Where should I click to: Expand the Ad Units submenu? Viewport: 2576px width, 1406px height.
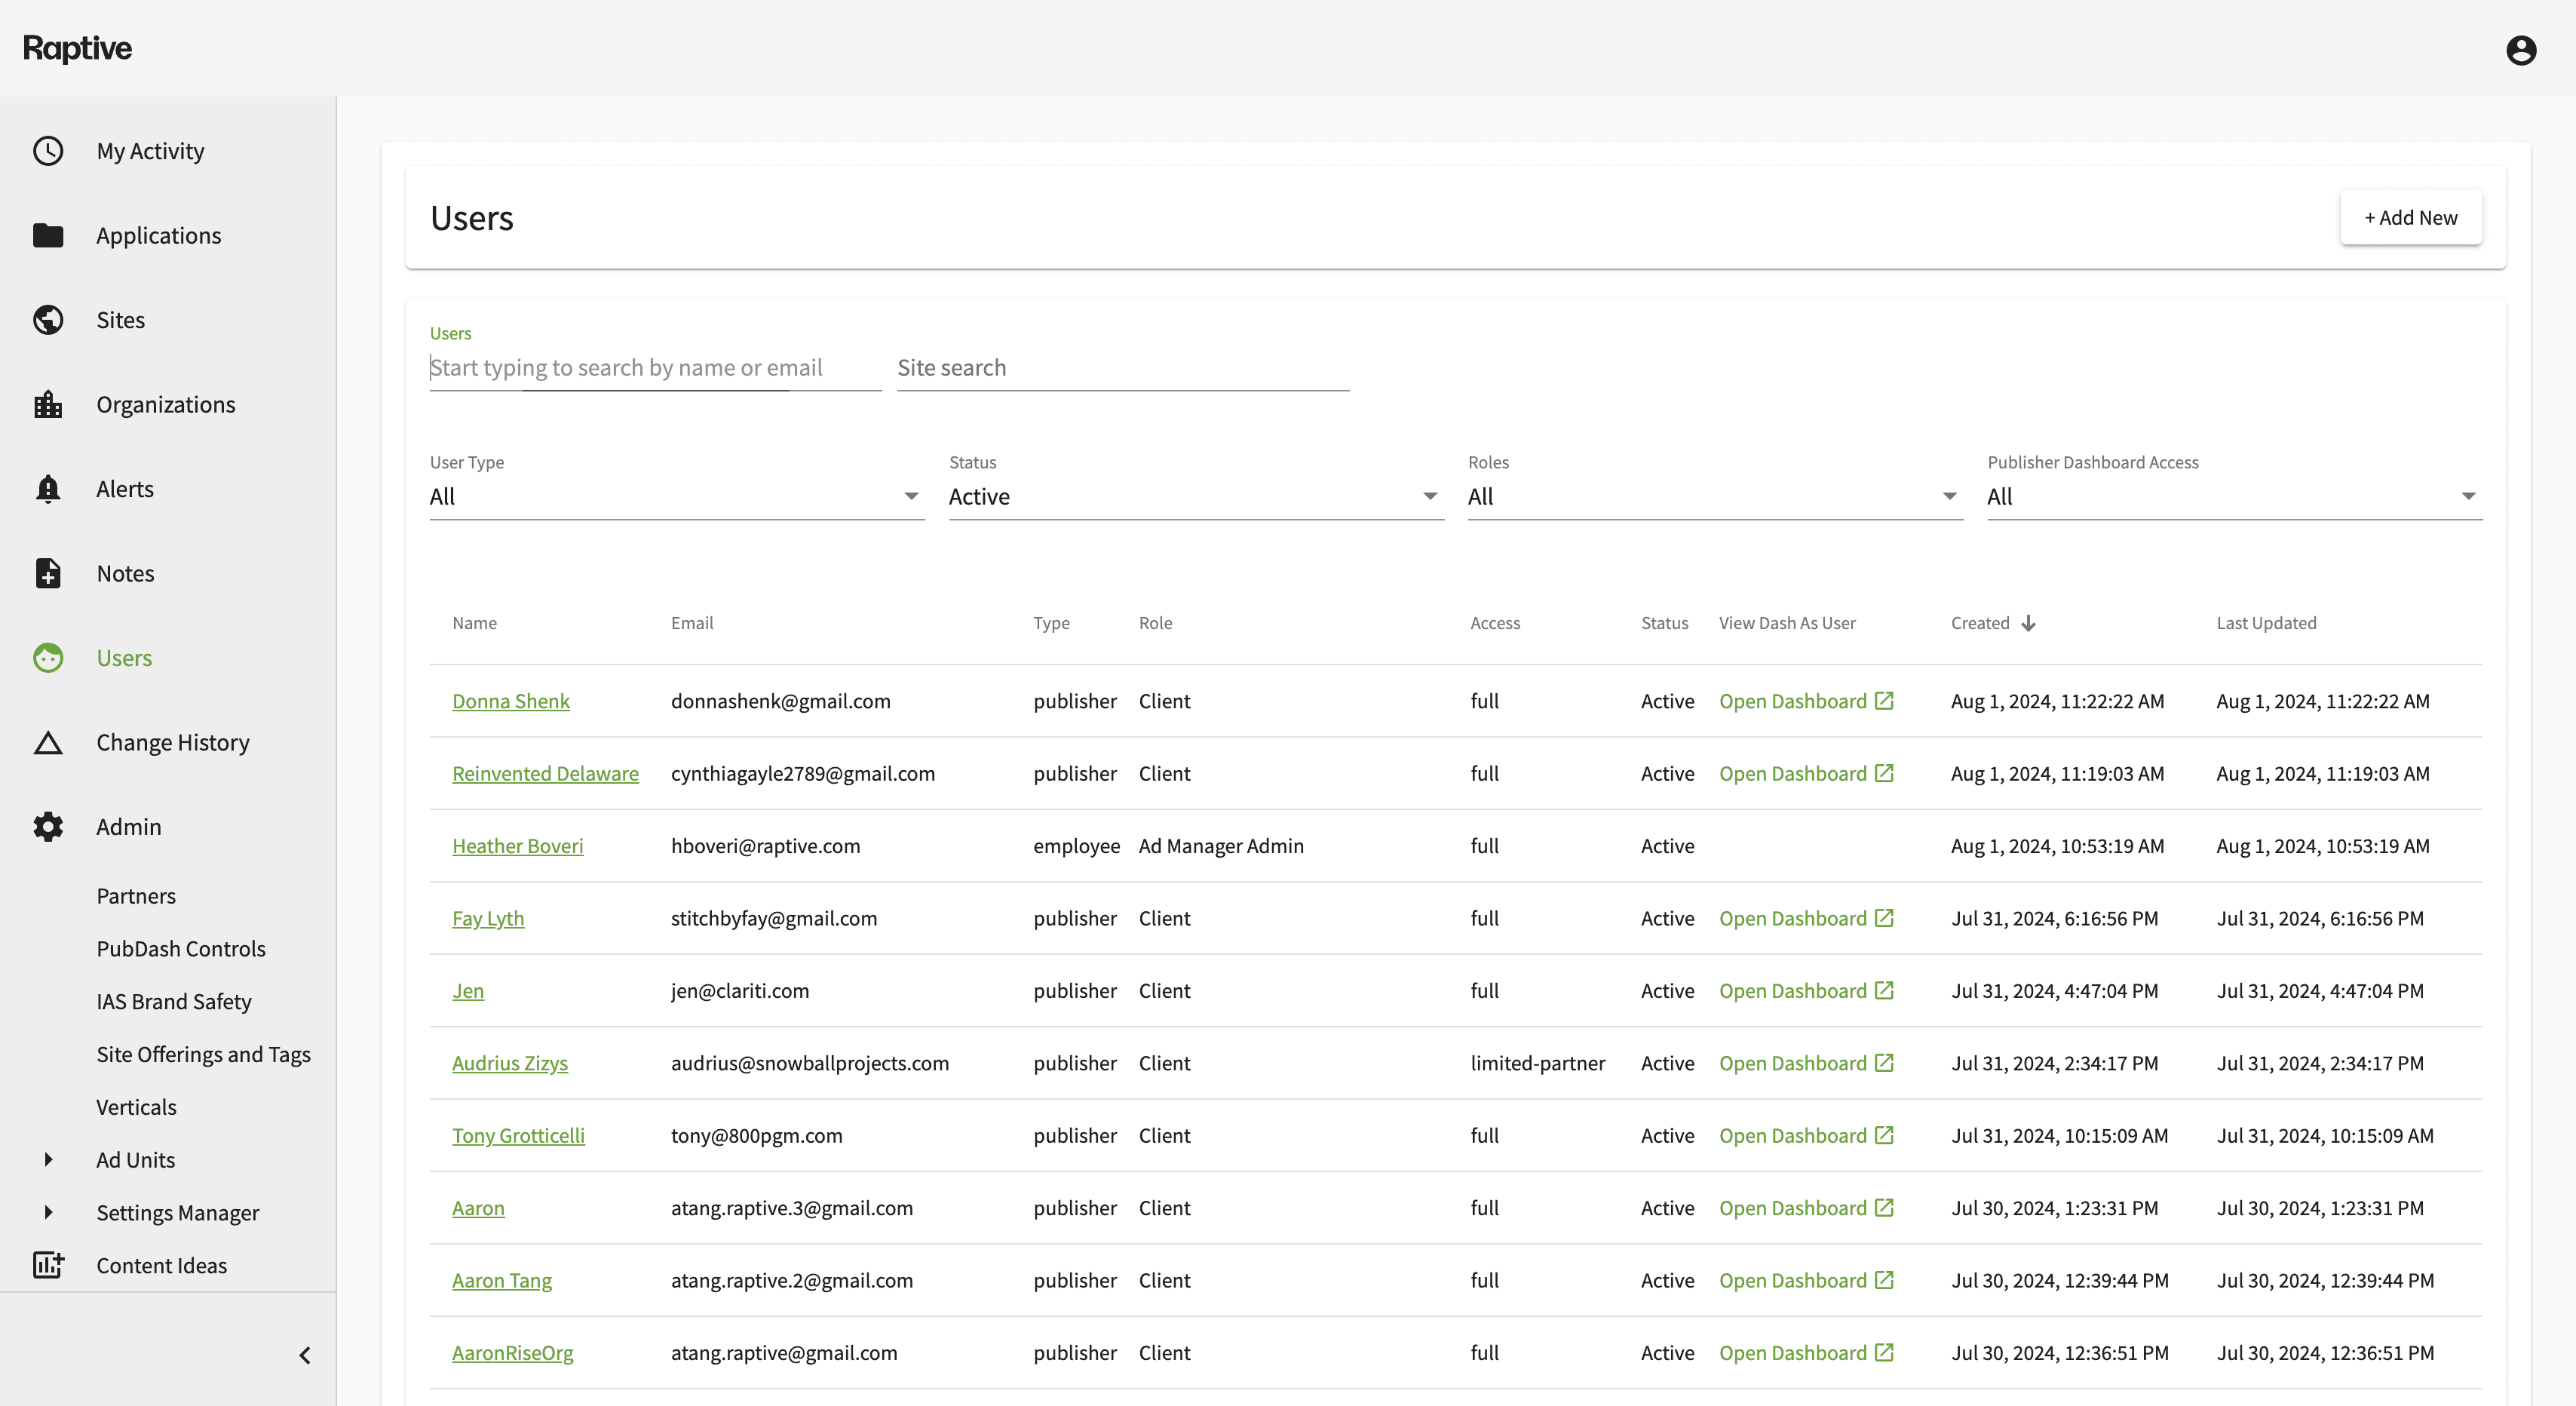48,1159
